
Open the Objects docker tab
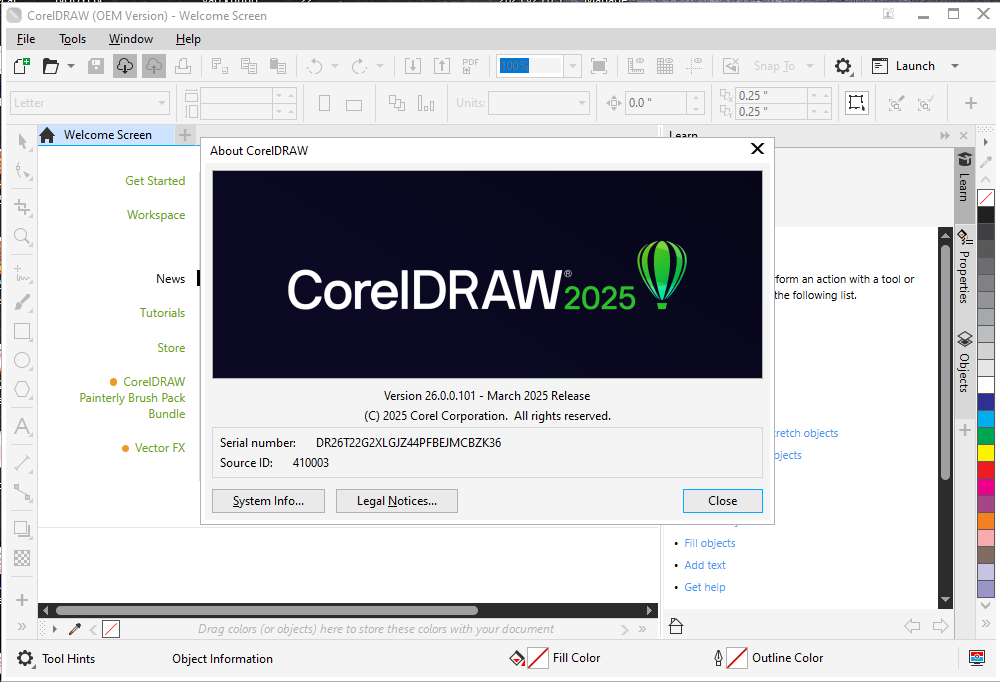[964, 362]
